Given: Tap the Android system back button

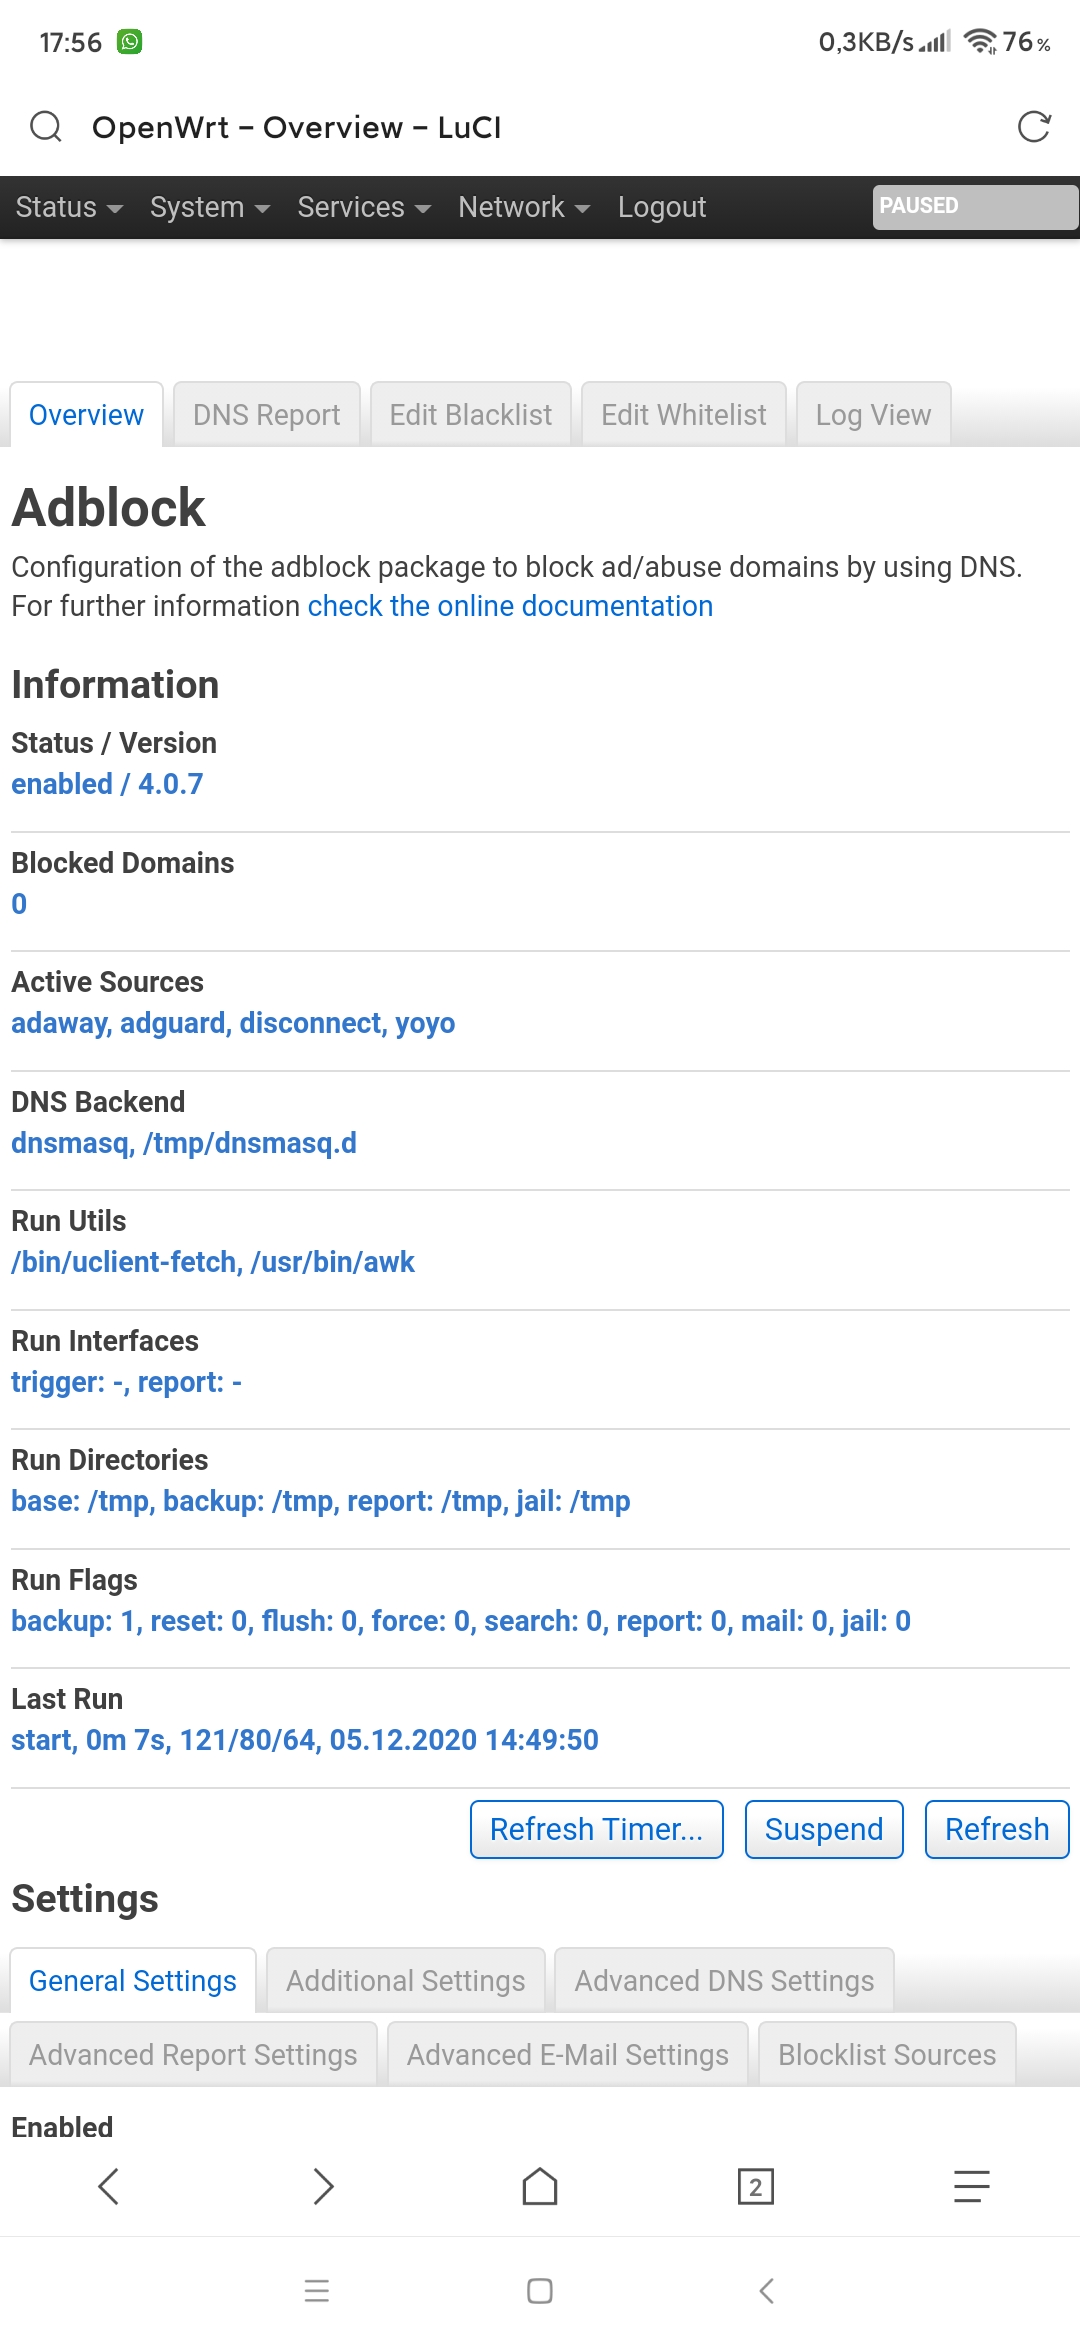Looking at the screenshot, I should pyautogui.click(x=767, y=2291).
